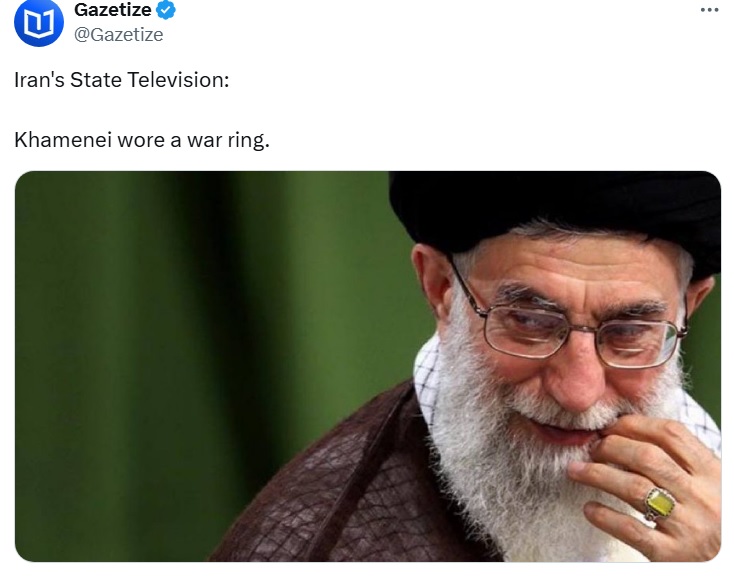This screenshot has height=576, width=734.
Task: Open the three-dot more options menu
Action: point(709,10)
